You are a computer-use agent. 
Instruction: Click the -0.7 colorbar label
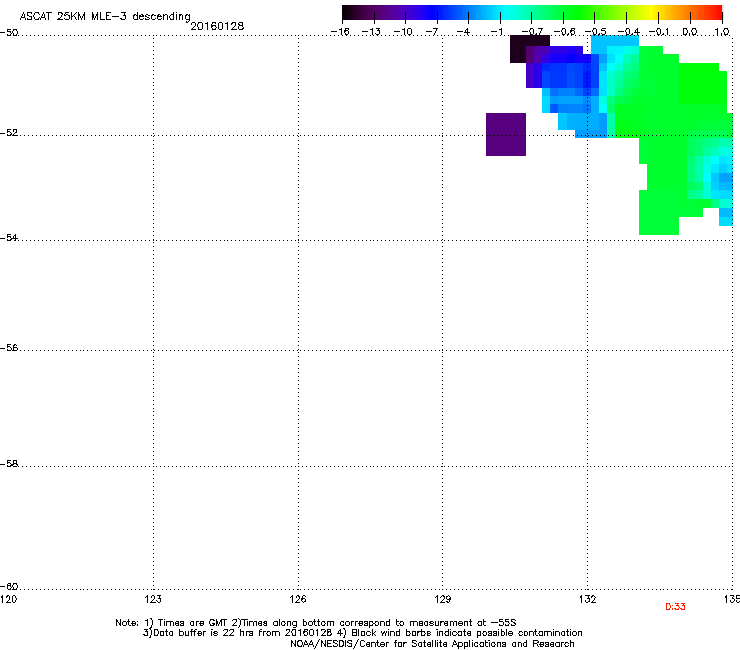[x=532, y=32]
